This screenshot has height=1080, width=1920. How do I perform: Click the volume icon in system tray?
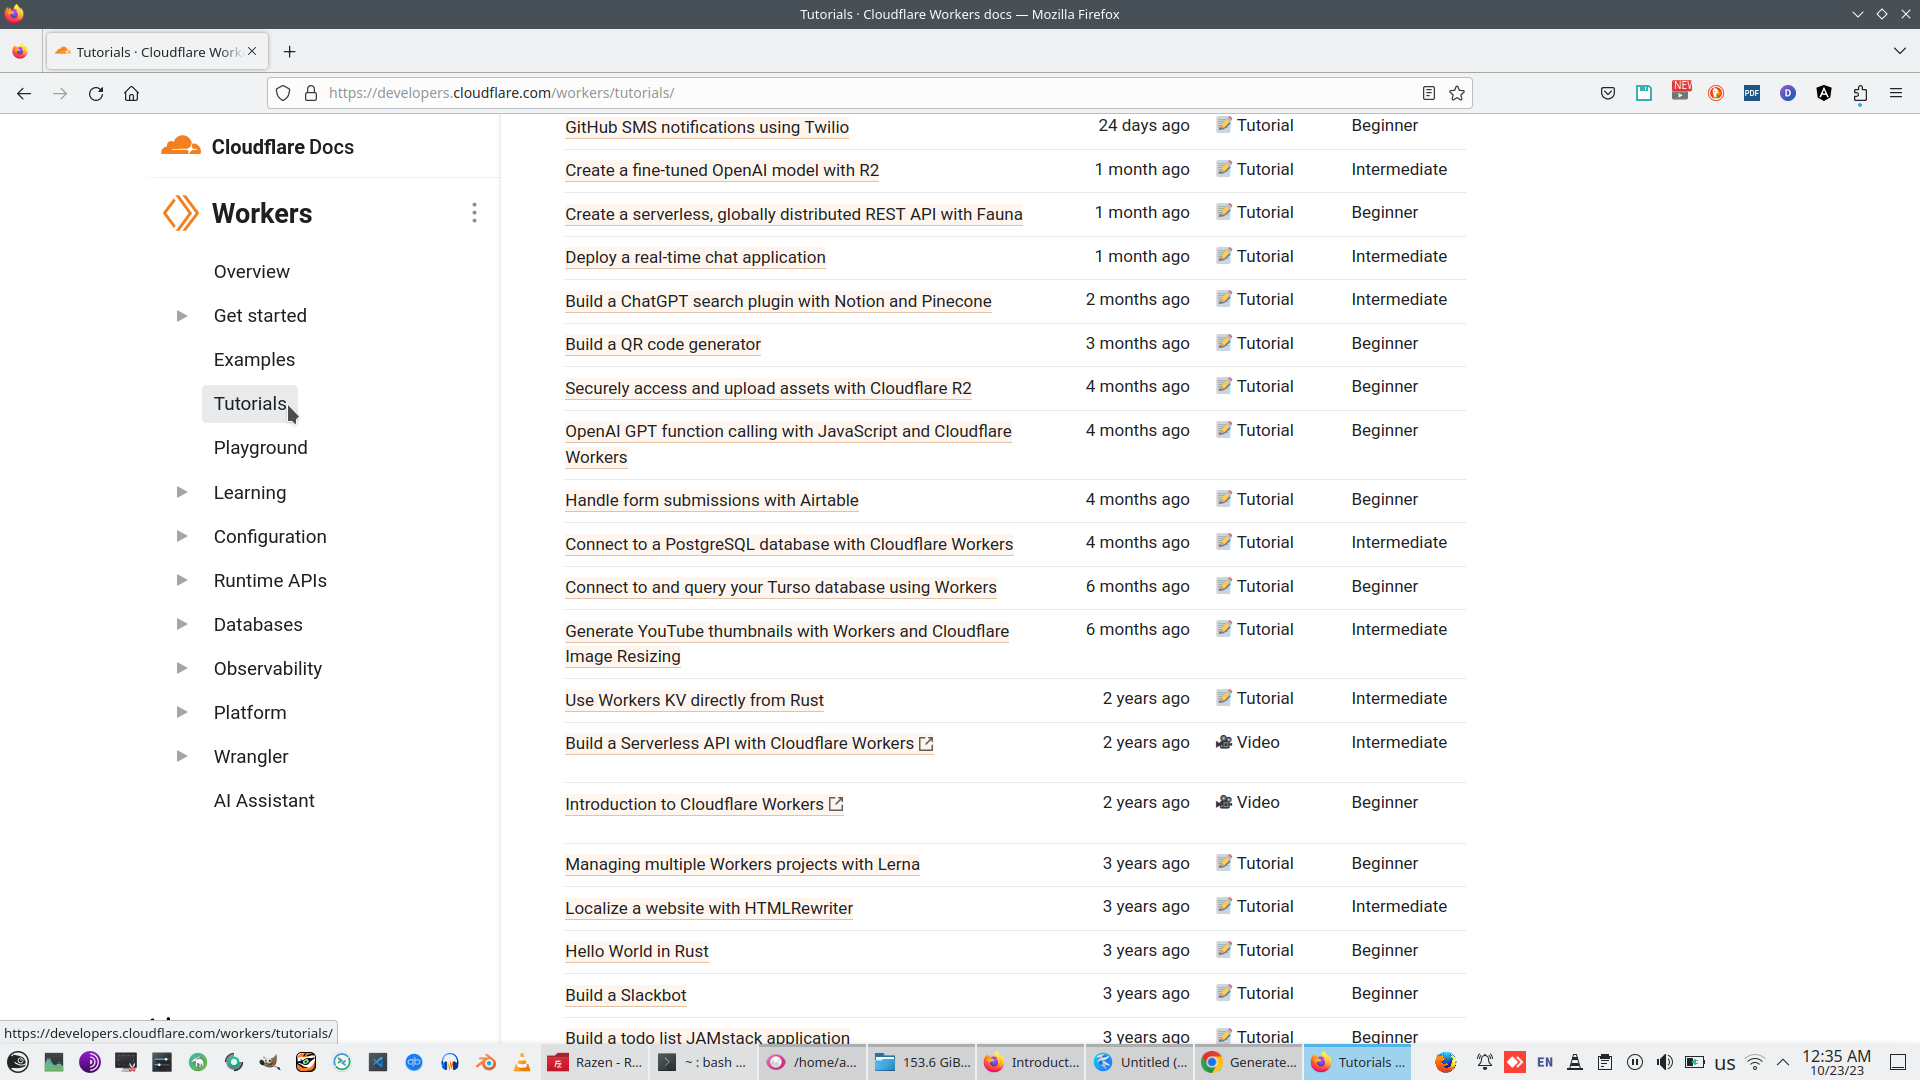tap(1664, 1062)
